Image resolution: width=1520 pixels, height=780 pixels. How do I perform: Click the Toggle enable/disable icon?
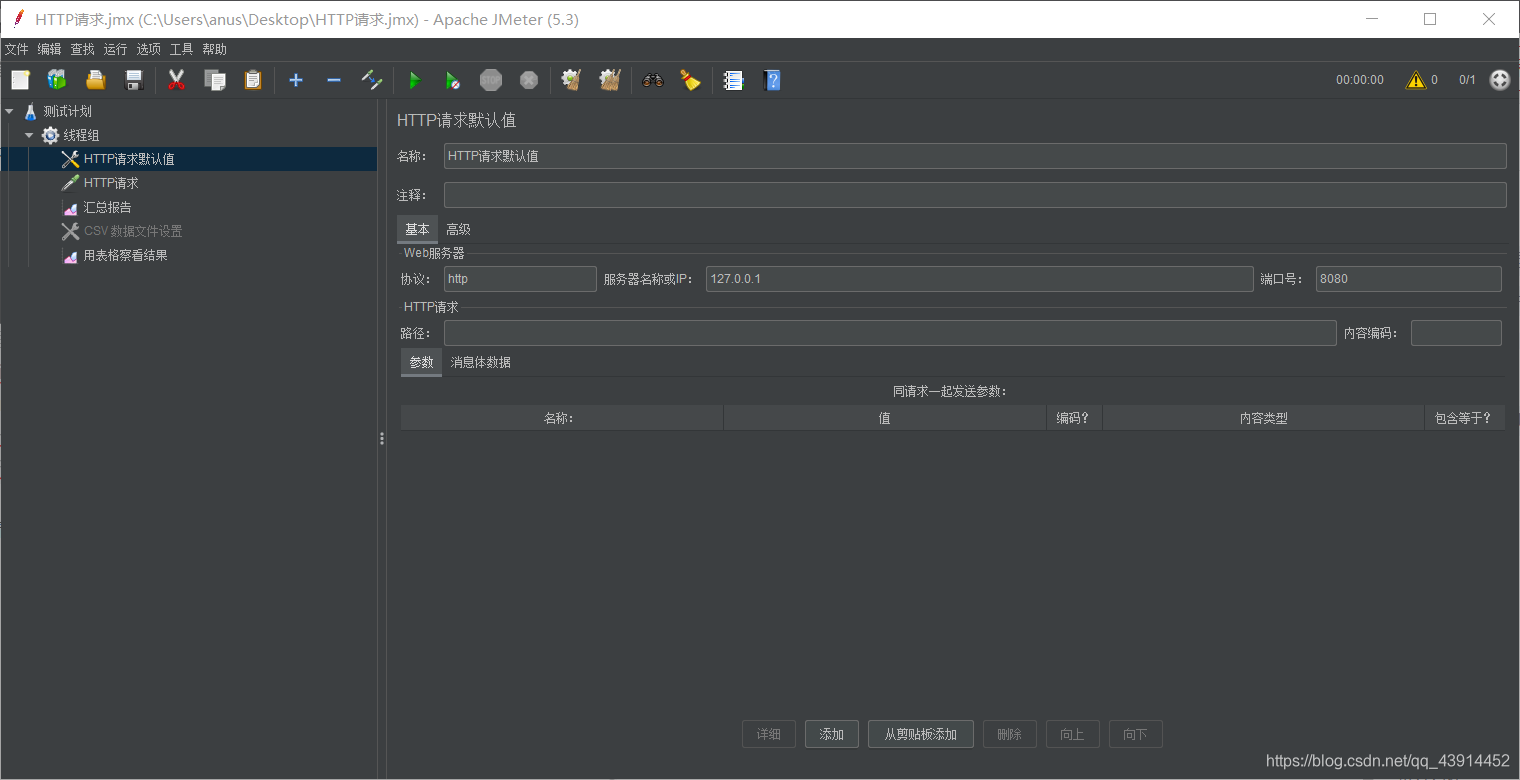pos(372,80)
